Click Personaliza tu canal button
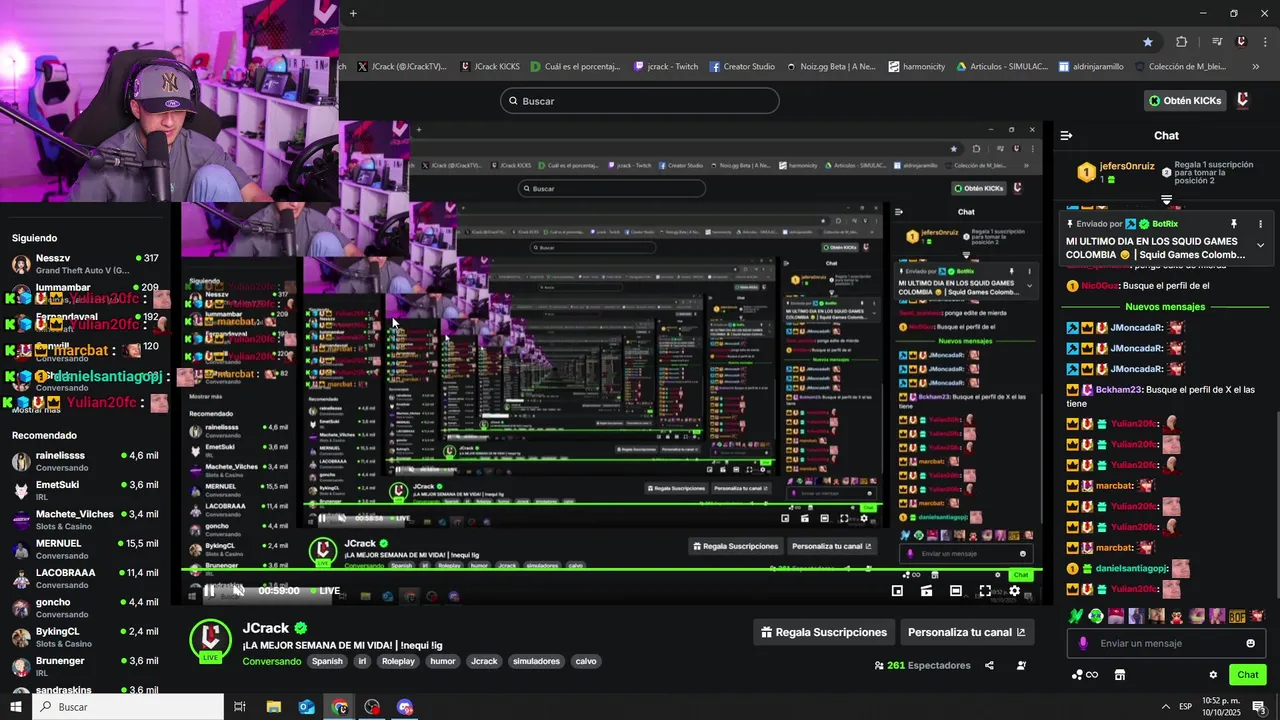Viewport: 1280px width, 720px height. point(966,632)
